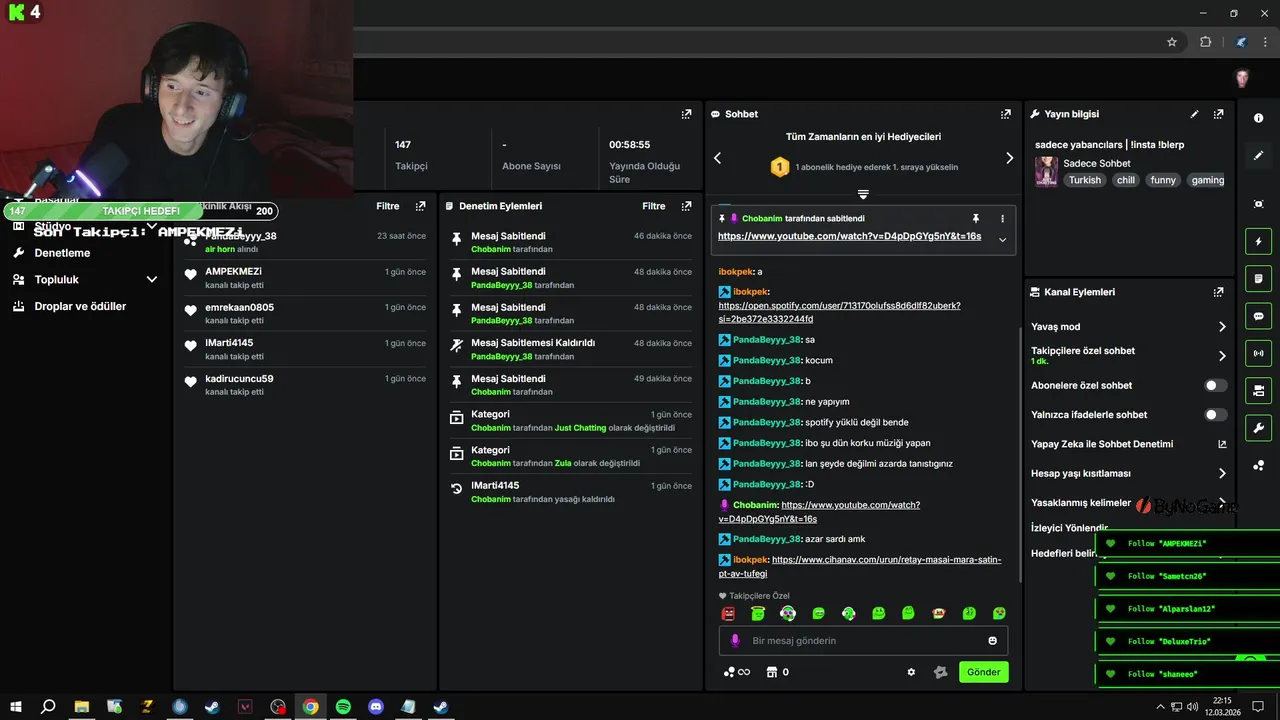This screenshot has height=720, width=1280.
Task: Open Spotify from the taskbar
Action: coord(343,707)
